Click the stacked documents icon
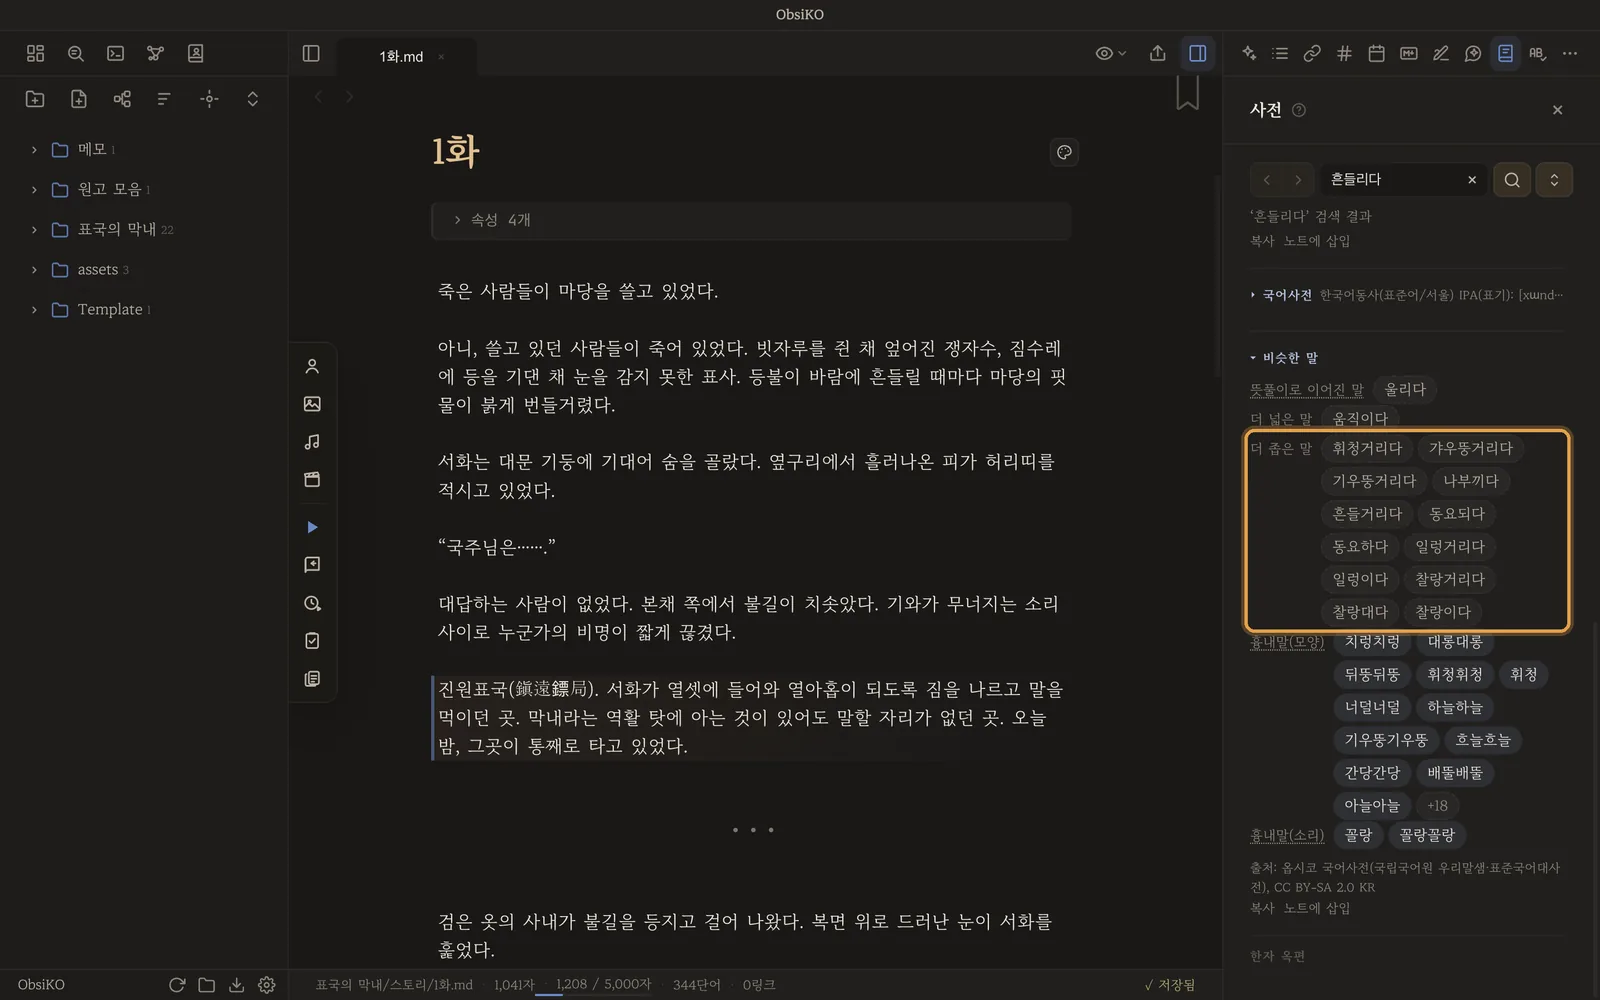Screen dimensions: 1600x1000 pos(312,678)
